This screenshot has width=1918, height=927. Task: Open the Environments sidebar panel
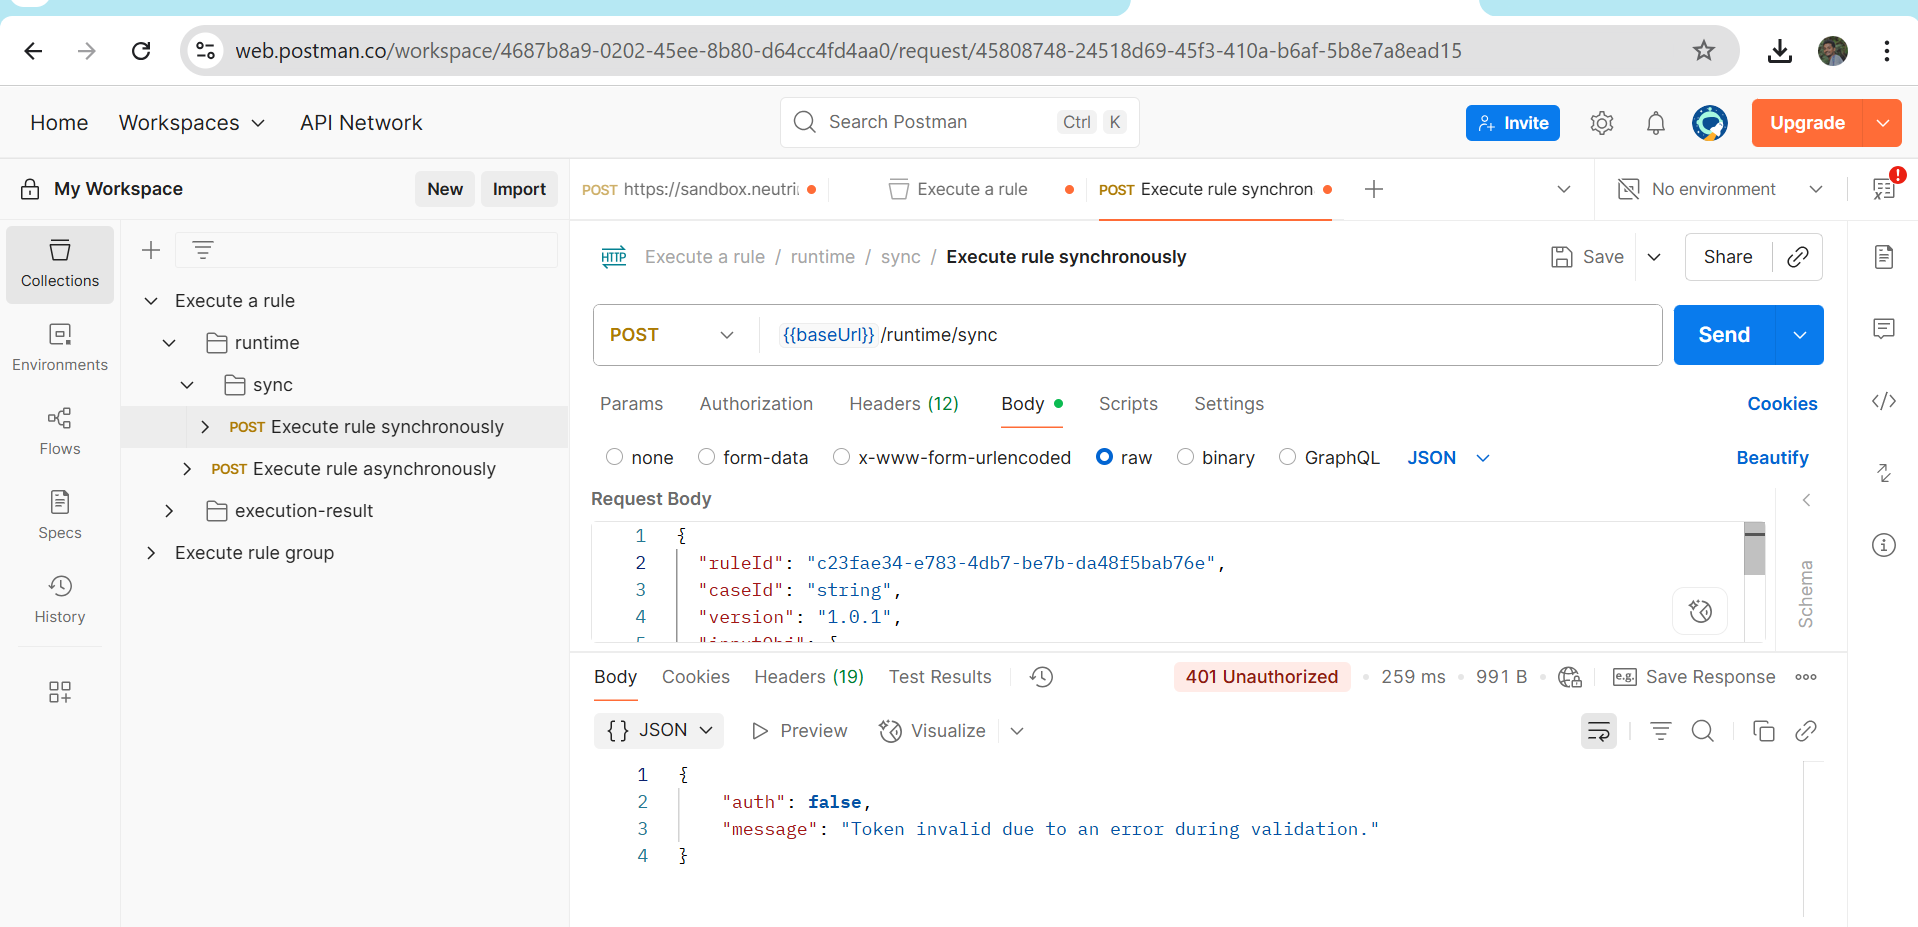tap(60, 348)
